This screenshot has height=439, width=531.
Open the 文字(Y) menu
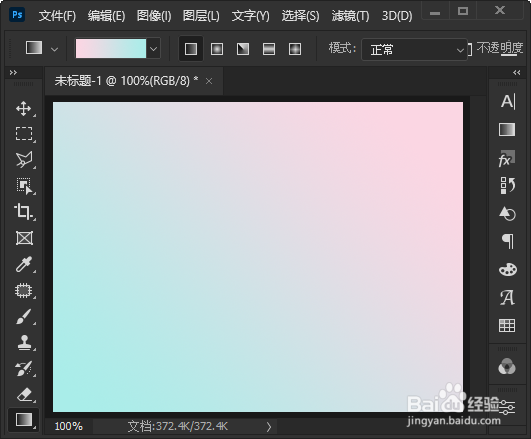[251, 16]
